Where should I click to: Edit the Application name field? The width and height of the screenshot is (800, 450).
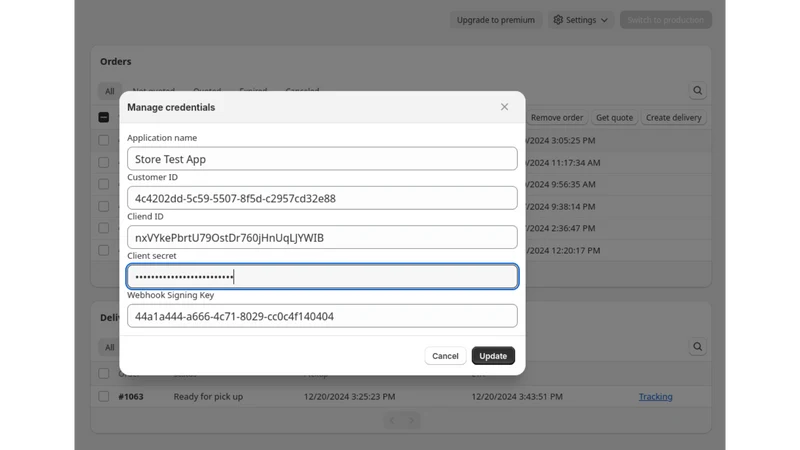tap(322, 159)
